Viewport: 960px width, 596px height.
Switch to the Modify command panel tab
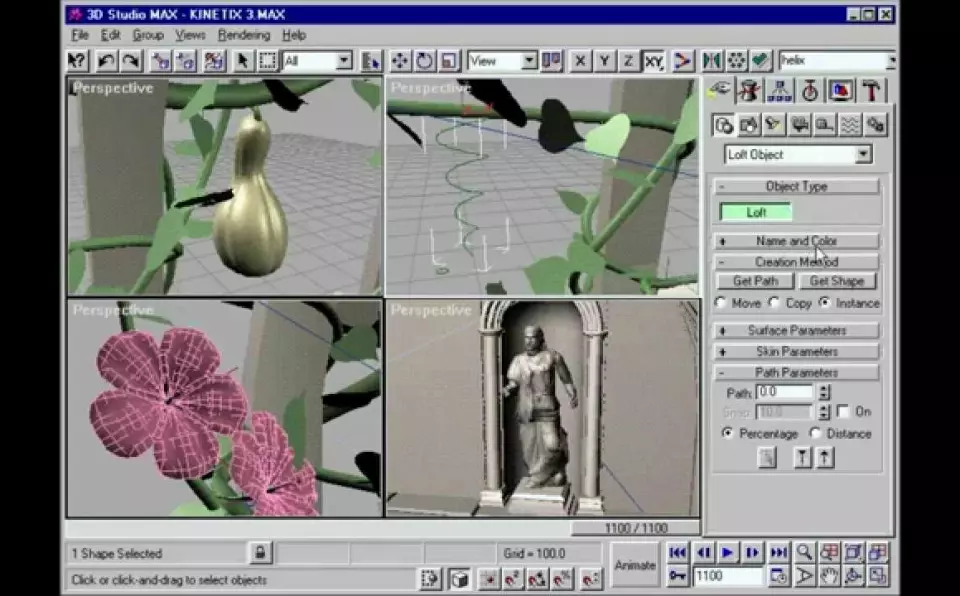point(748,91)
